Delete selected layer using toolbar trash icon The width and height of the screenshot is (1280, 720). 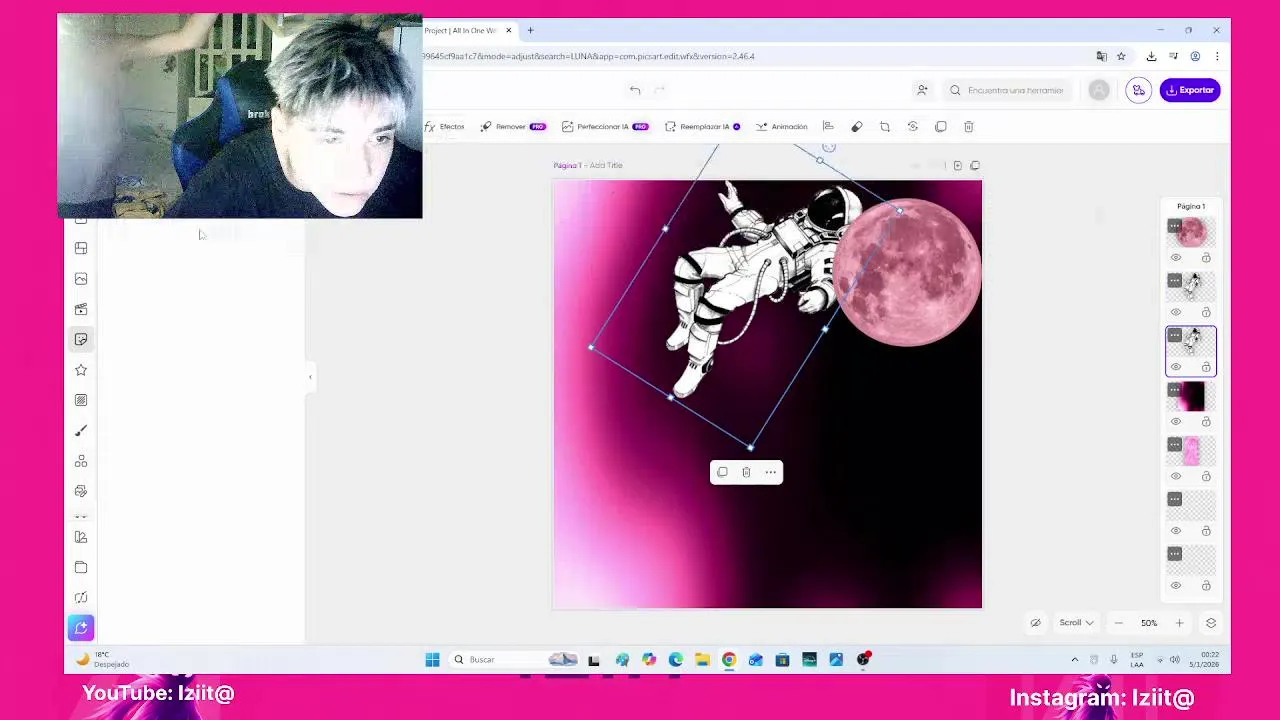tap(969, 127)
